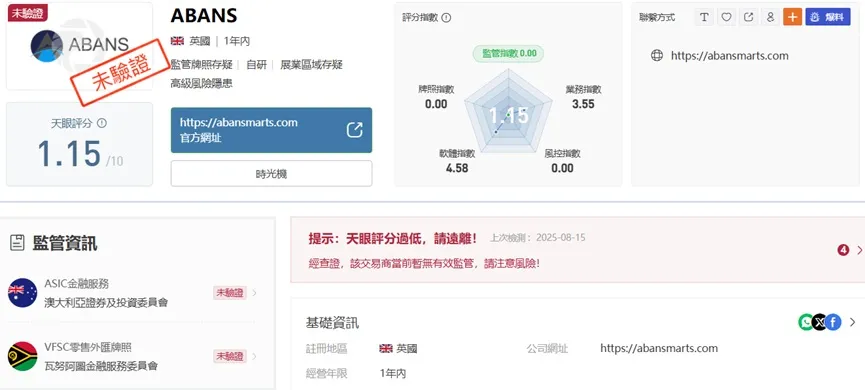Click the globe icon beside abansmarts.com

click(656, 55)
